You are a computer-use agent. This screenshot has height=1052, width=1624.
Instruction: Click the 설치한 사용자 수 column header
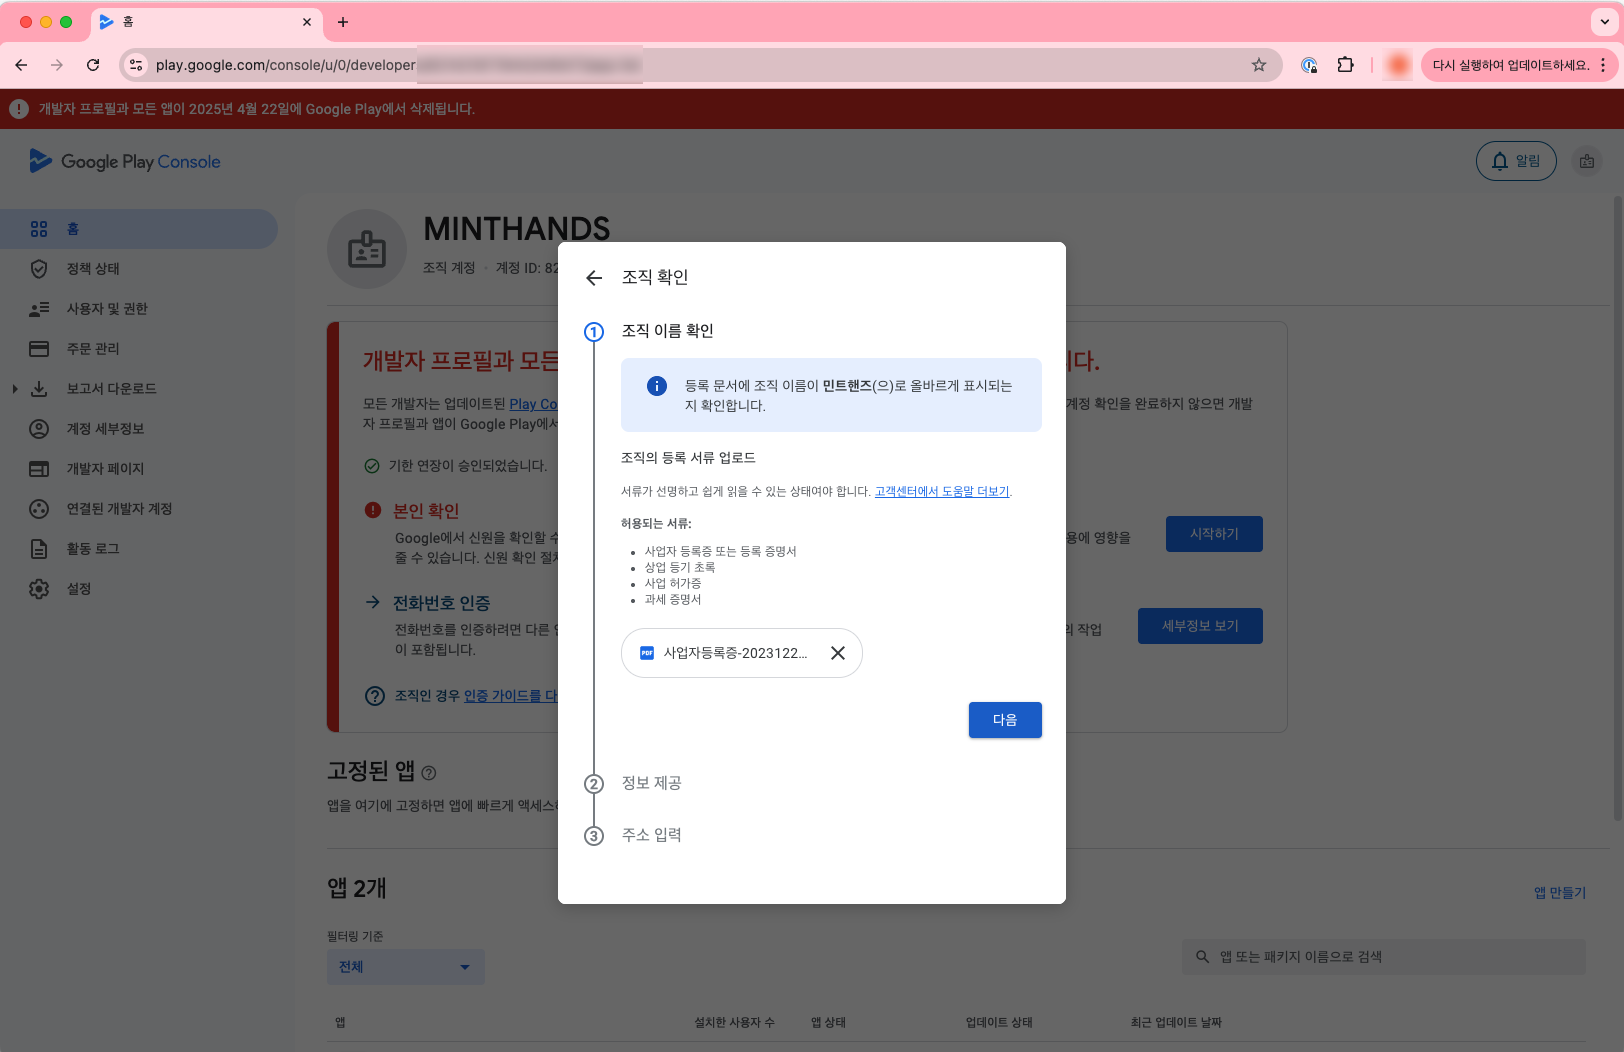(734, 1022)
